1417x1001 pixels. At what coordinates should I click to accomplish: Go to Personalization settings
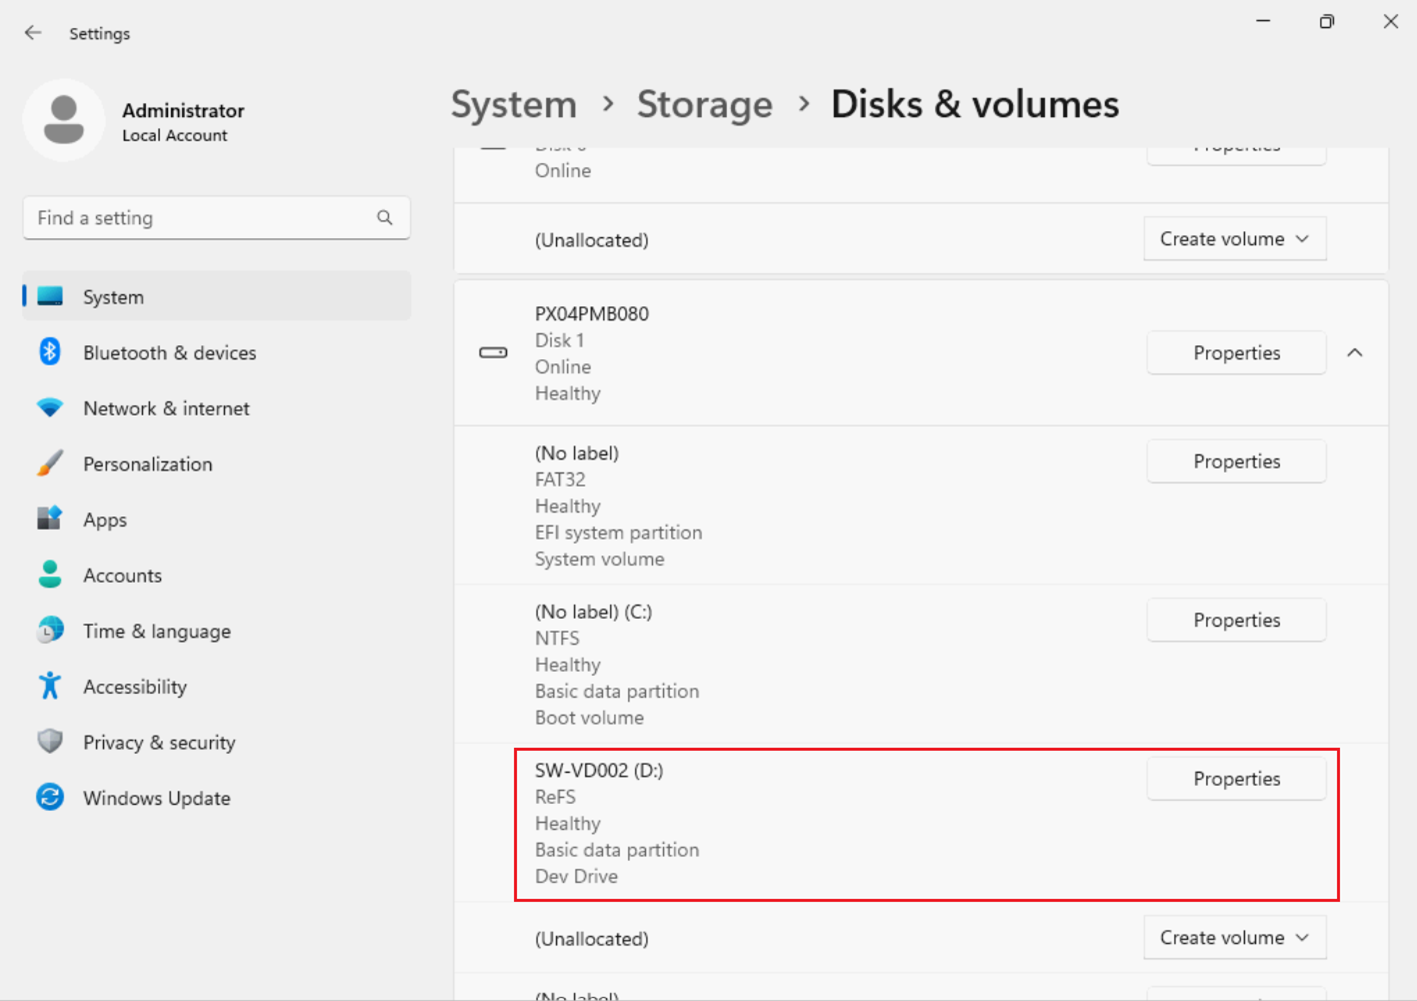[147, 464]
